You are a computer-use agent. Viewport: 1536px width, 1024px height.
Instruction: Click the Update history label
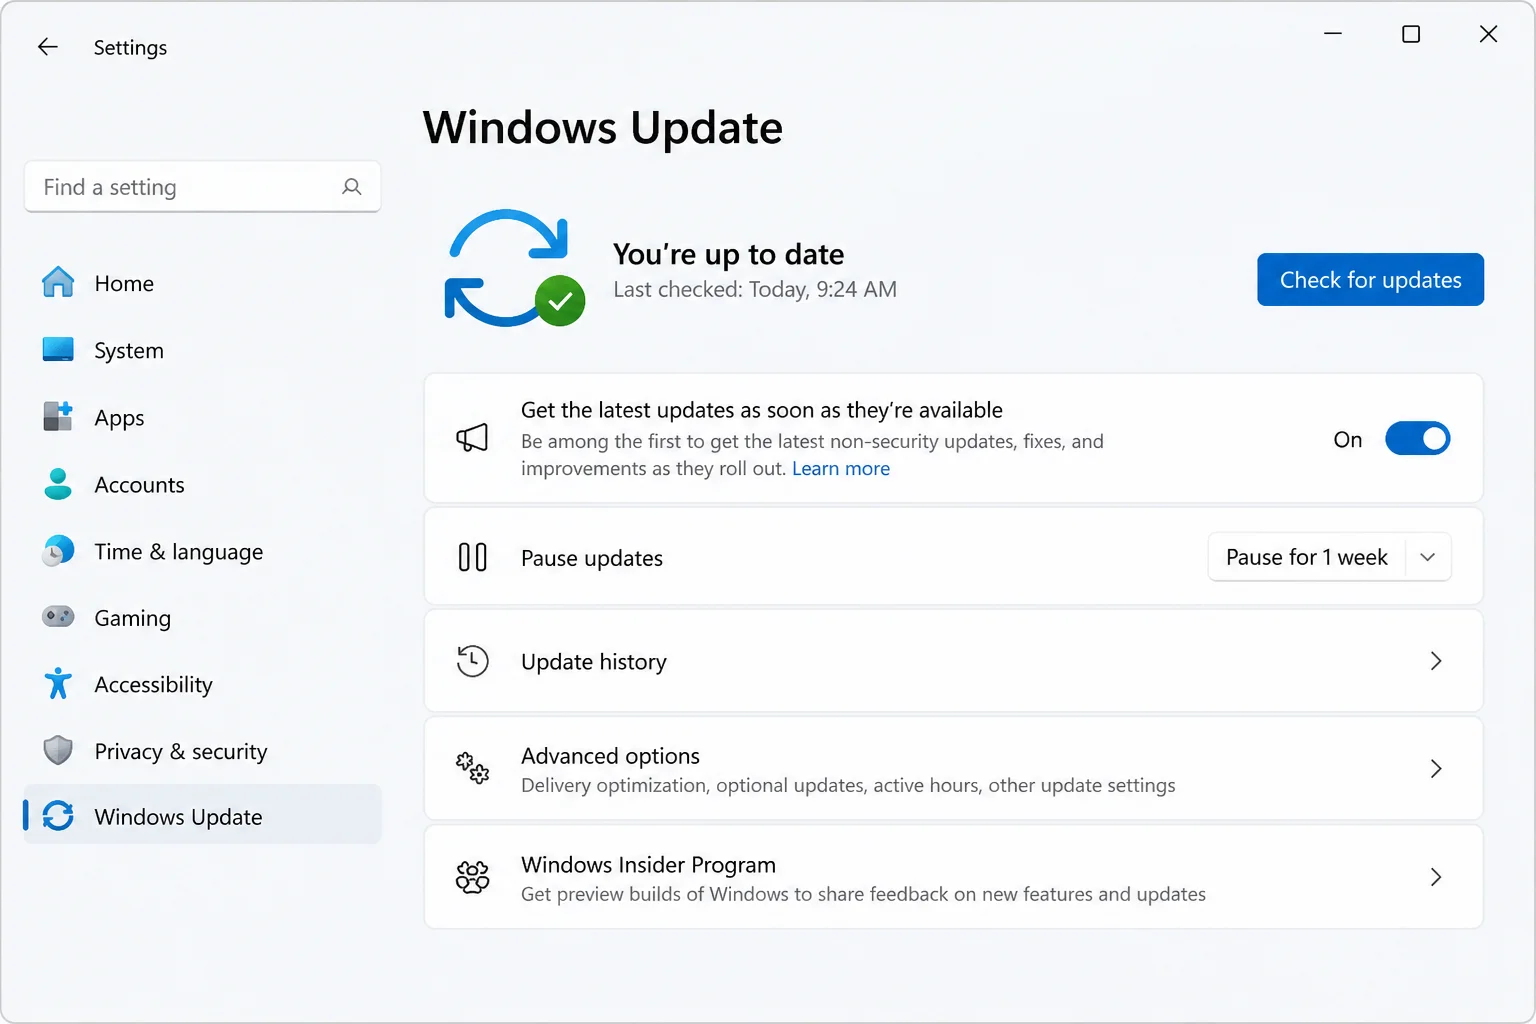[x=594, y=661]
